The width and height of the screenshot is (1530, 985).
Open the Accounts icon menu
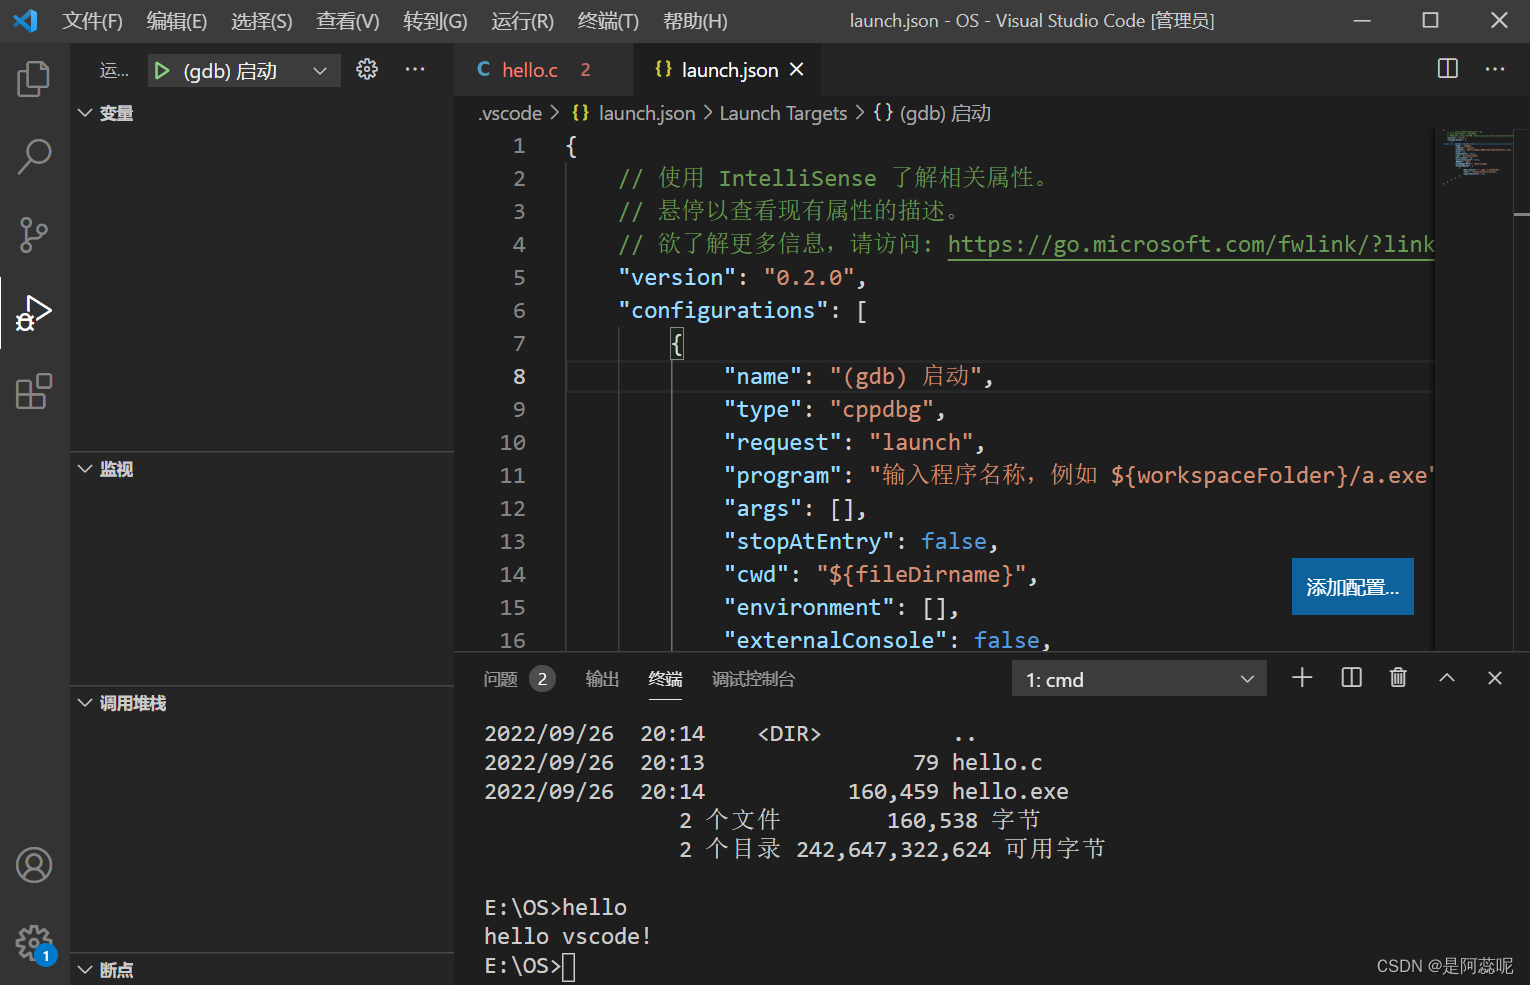coord(34,865)
